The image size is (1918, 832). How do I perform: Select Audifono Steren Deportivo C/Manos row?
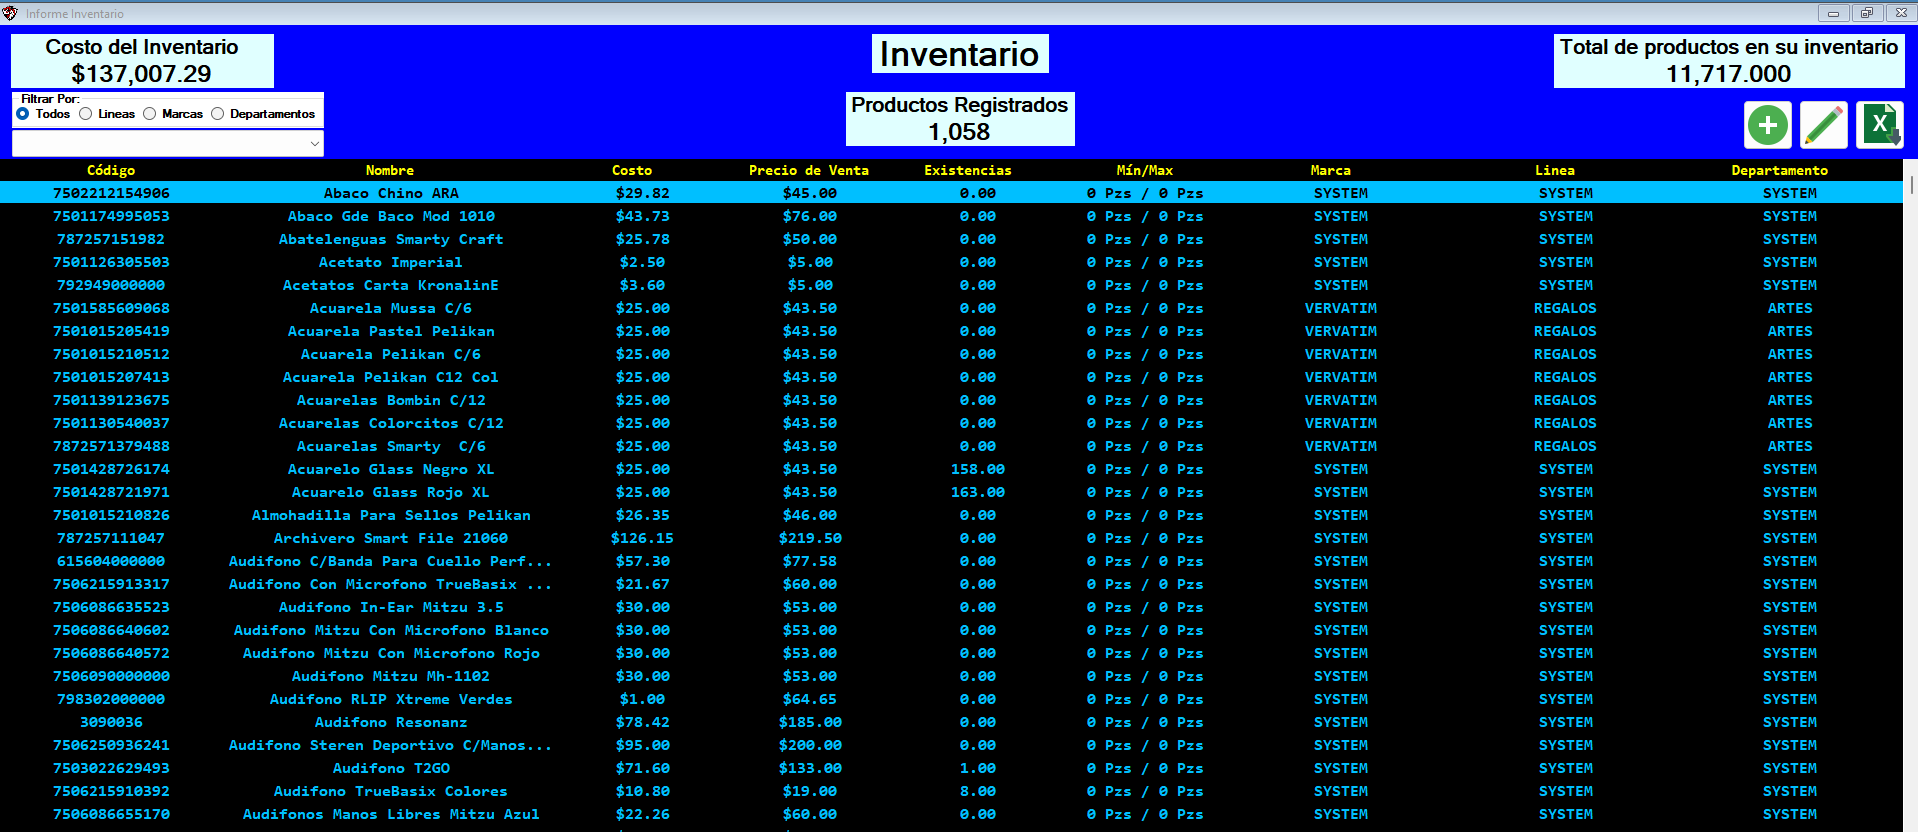(951, 745)
